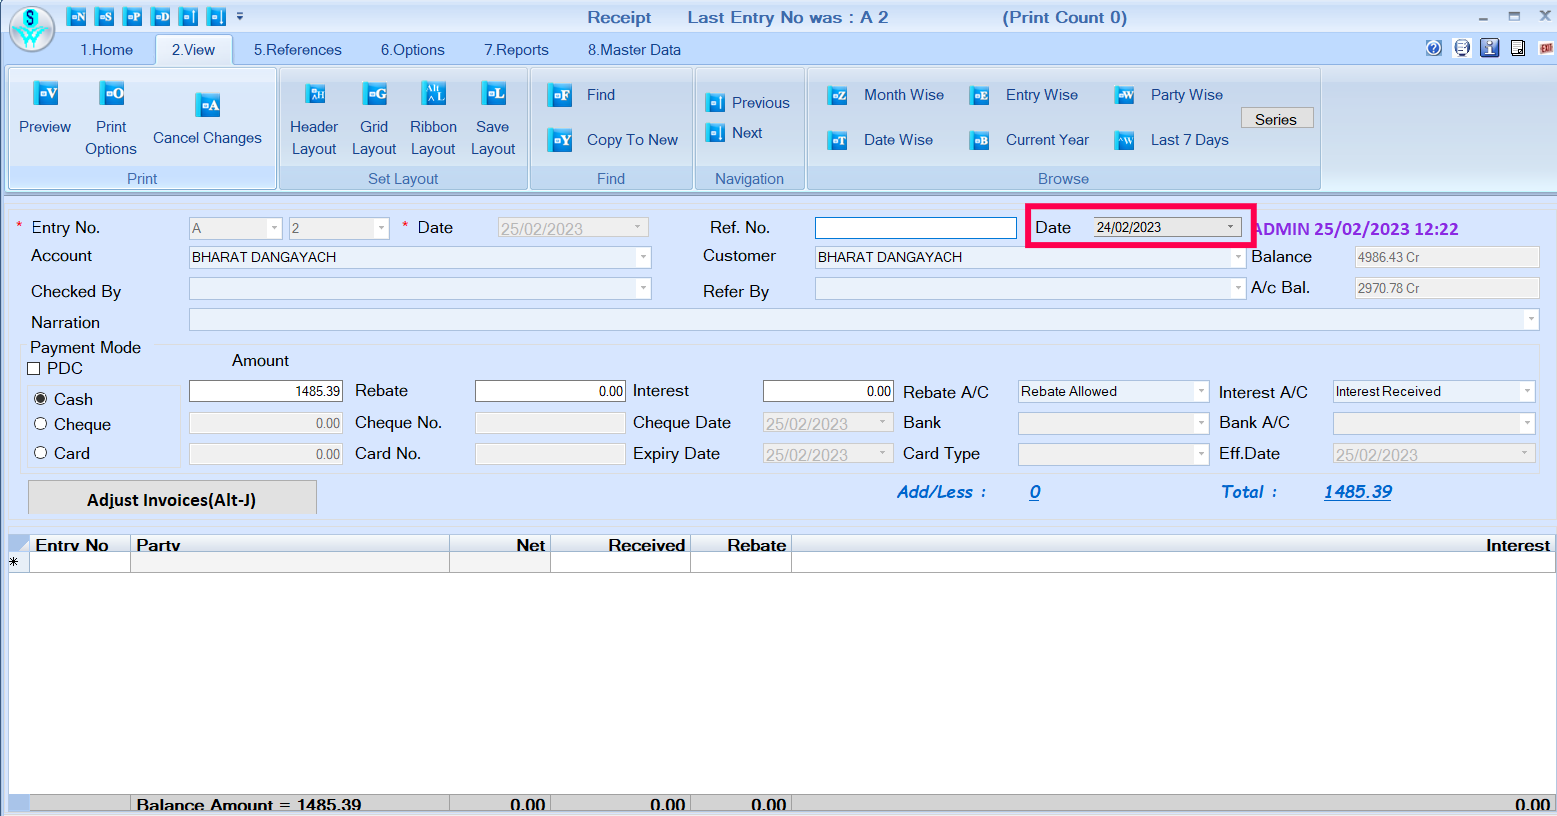
Task: Select the Card payment mode radio
Action: tap(41, 453)
